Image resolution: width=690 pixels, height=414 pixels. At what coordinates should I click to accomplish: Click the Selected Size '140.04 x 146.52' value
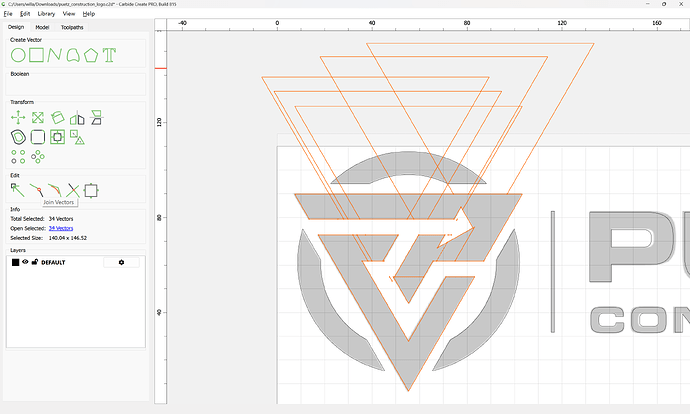click(x=68, y=238)
